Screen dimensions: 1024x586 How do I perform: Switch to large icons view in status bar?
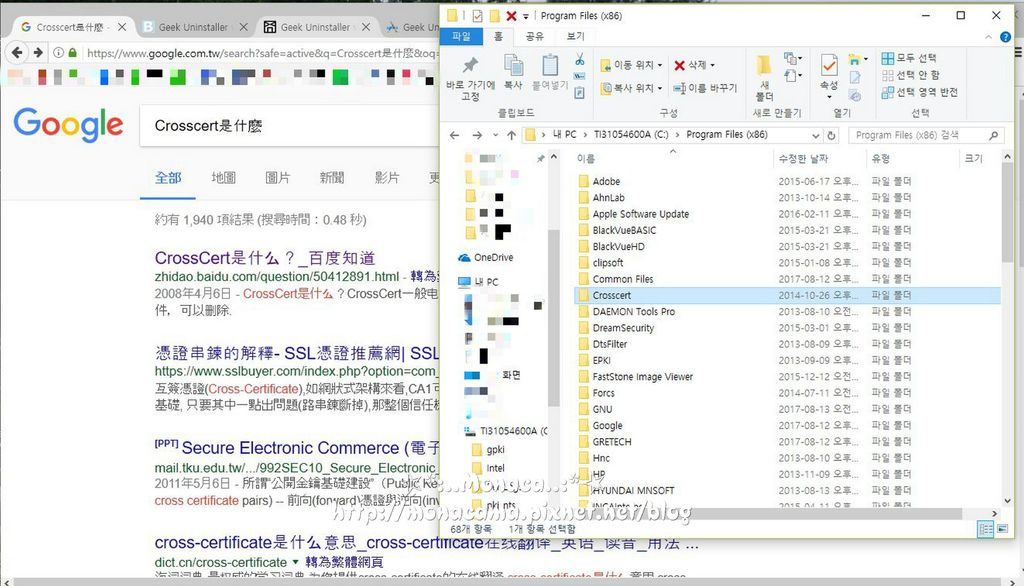1002,529
